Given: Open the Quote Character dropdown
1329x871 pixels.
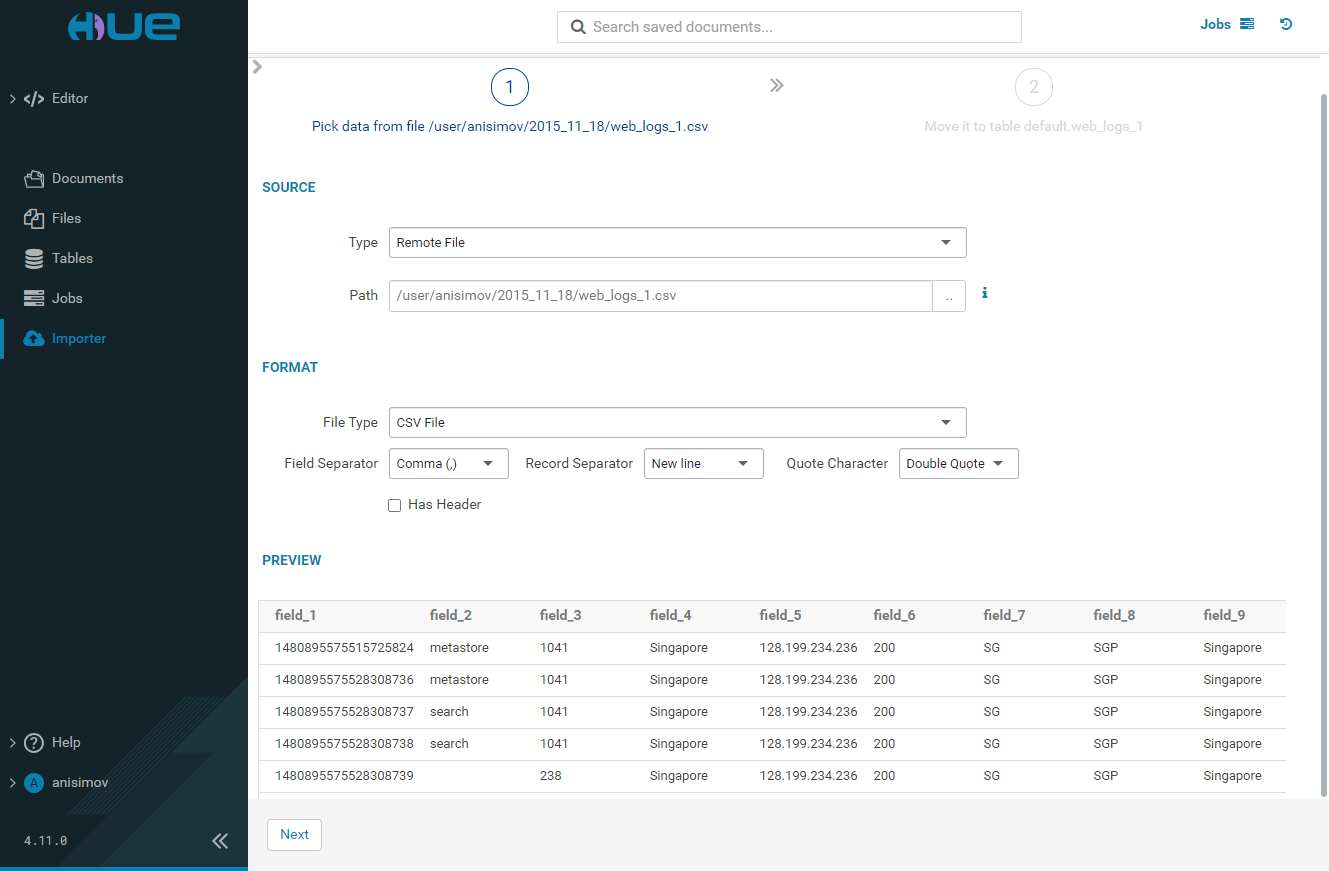Looking at the screenshot, I should [959, 464].
